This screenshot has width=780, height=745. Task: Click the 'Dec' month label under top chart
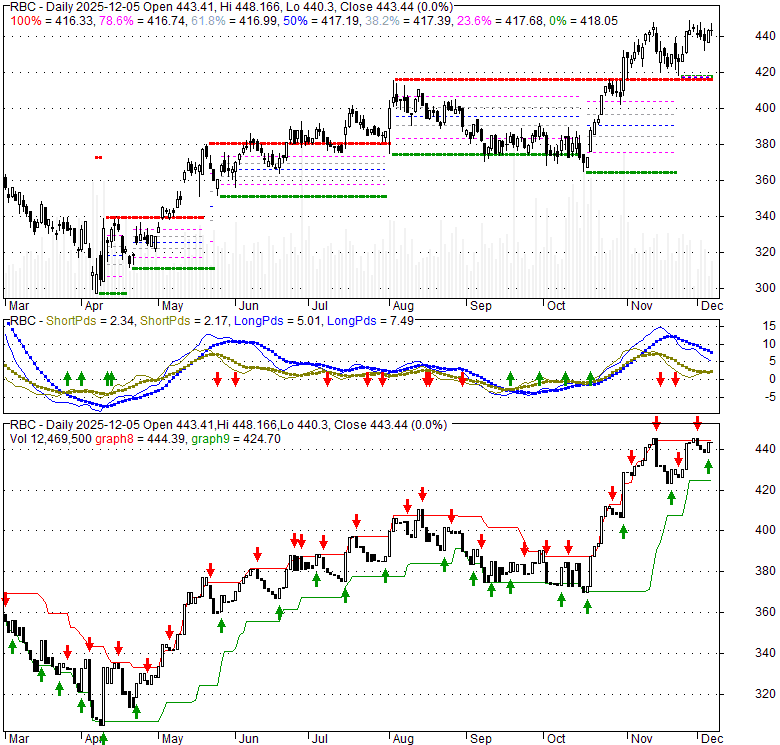pos(712,306)
